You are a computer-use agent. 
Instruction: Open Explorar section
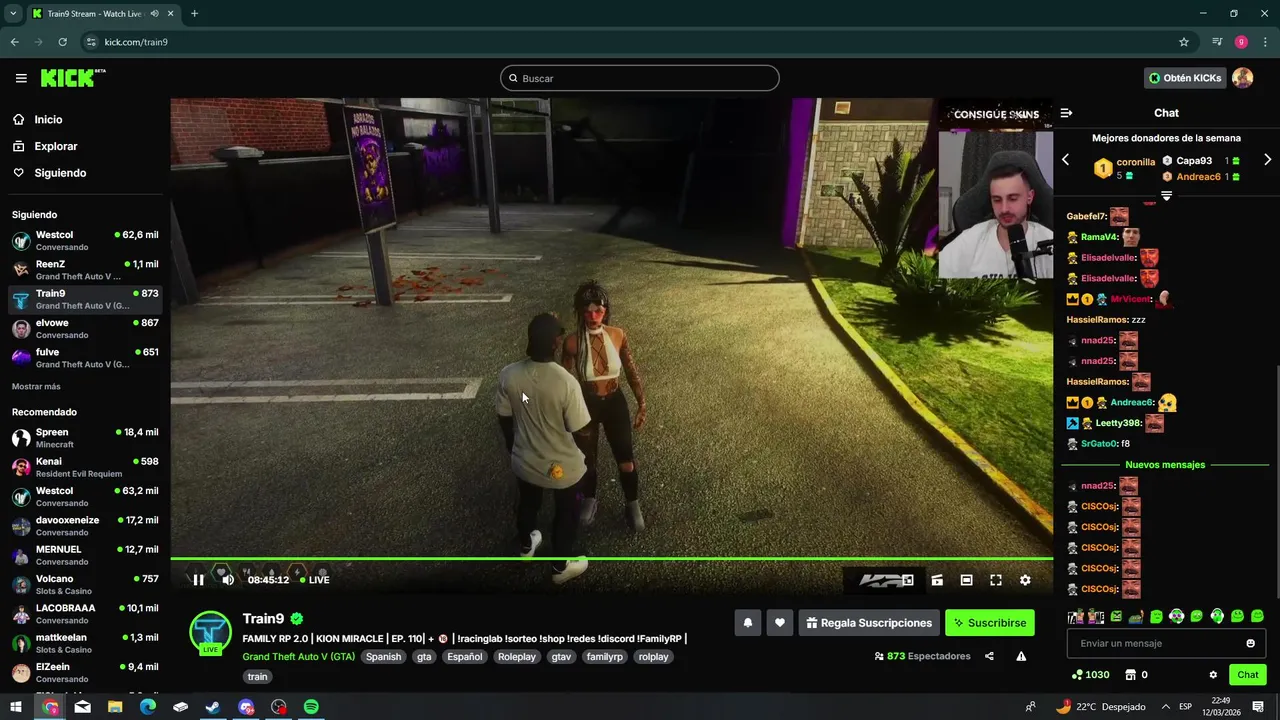point(56,146)
